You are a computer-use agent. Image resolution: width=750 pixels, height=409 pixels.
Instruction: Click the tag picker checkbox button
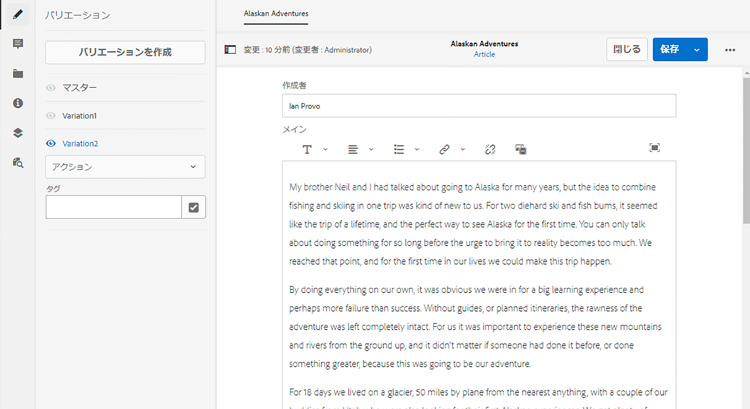[194, 207]
